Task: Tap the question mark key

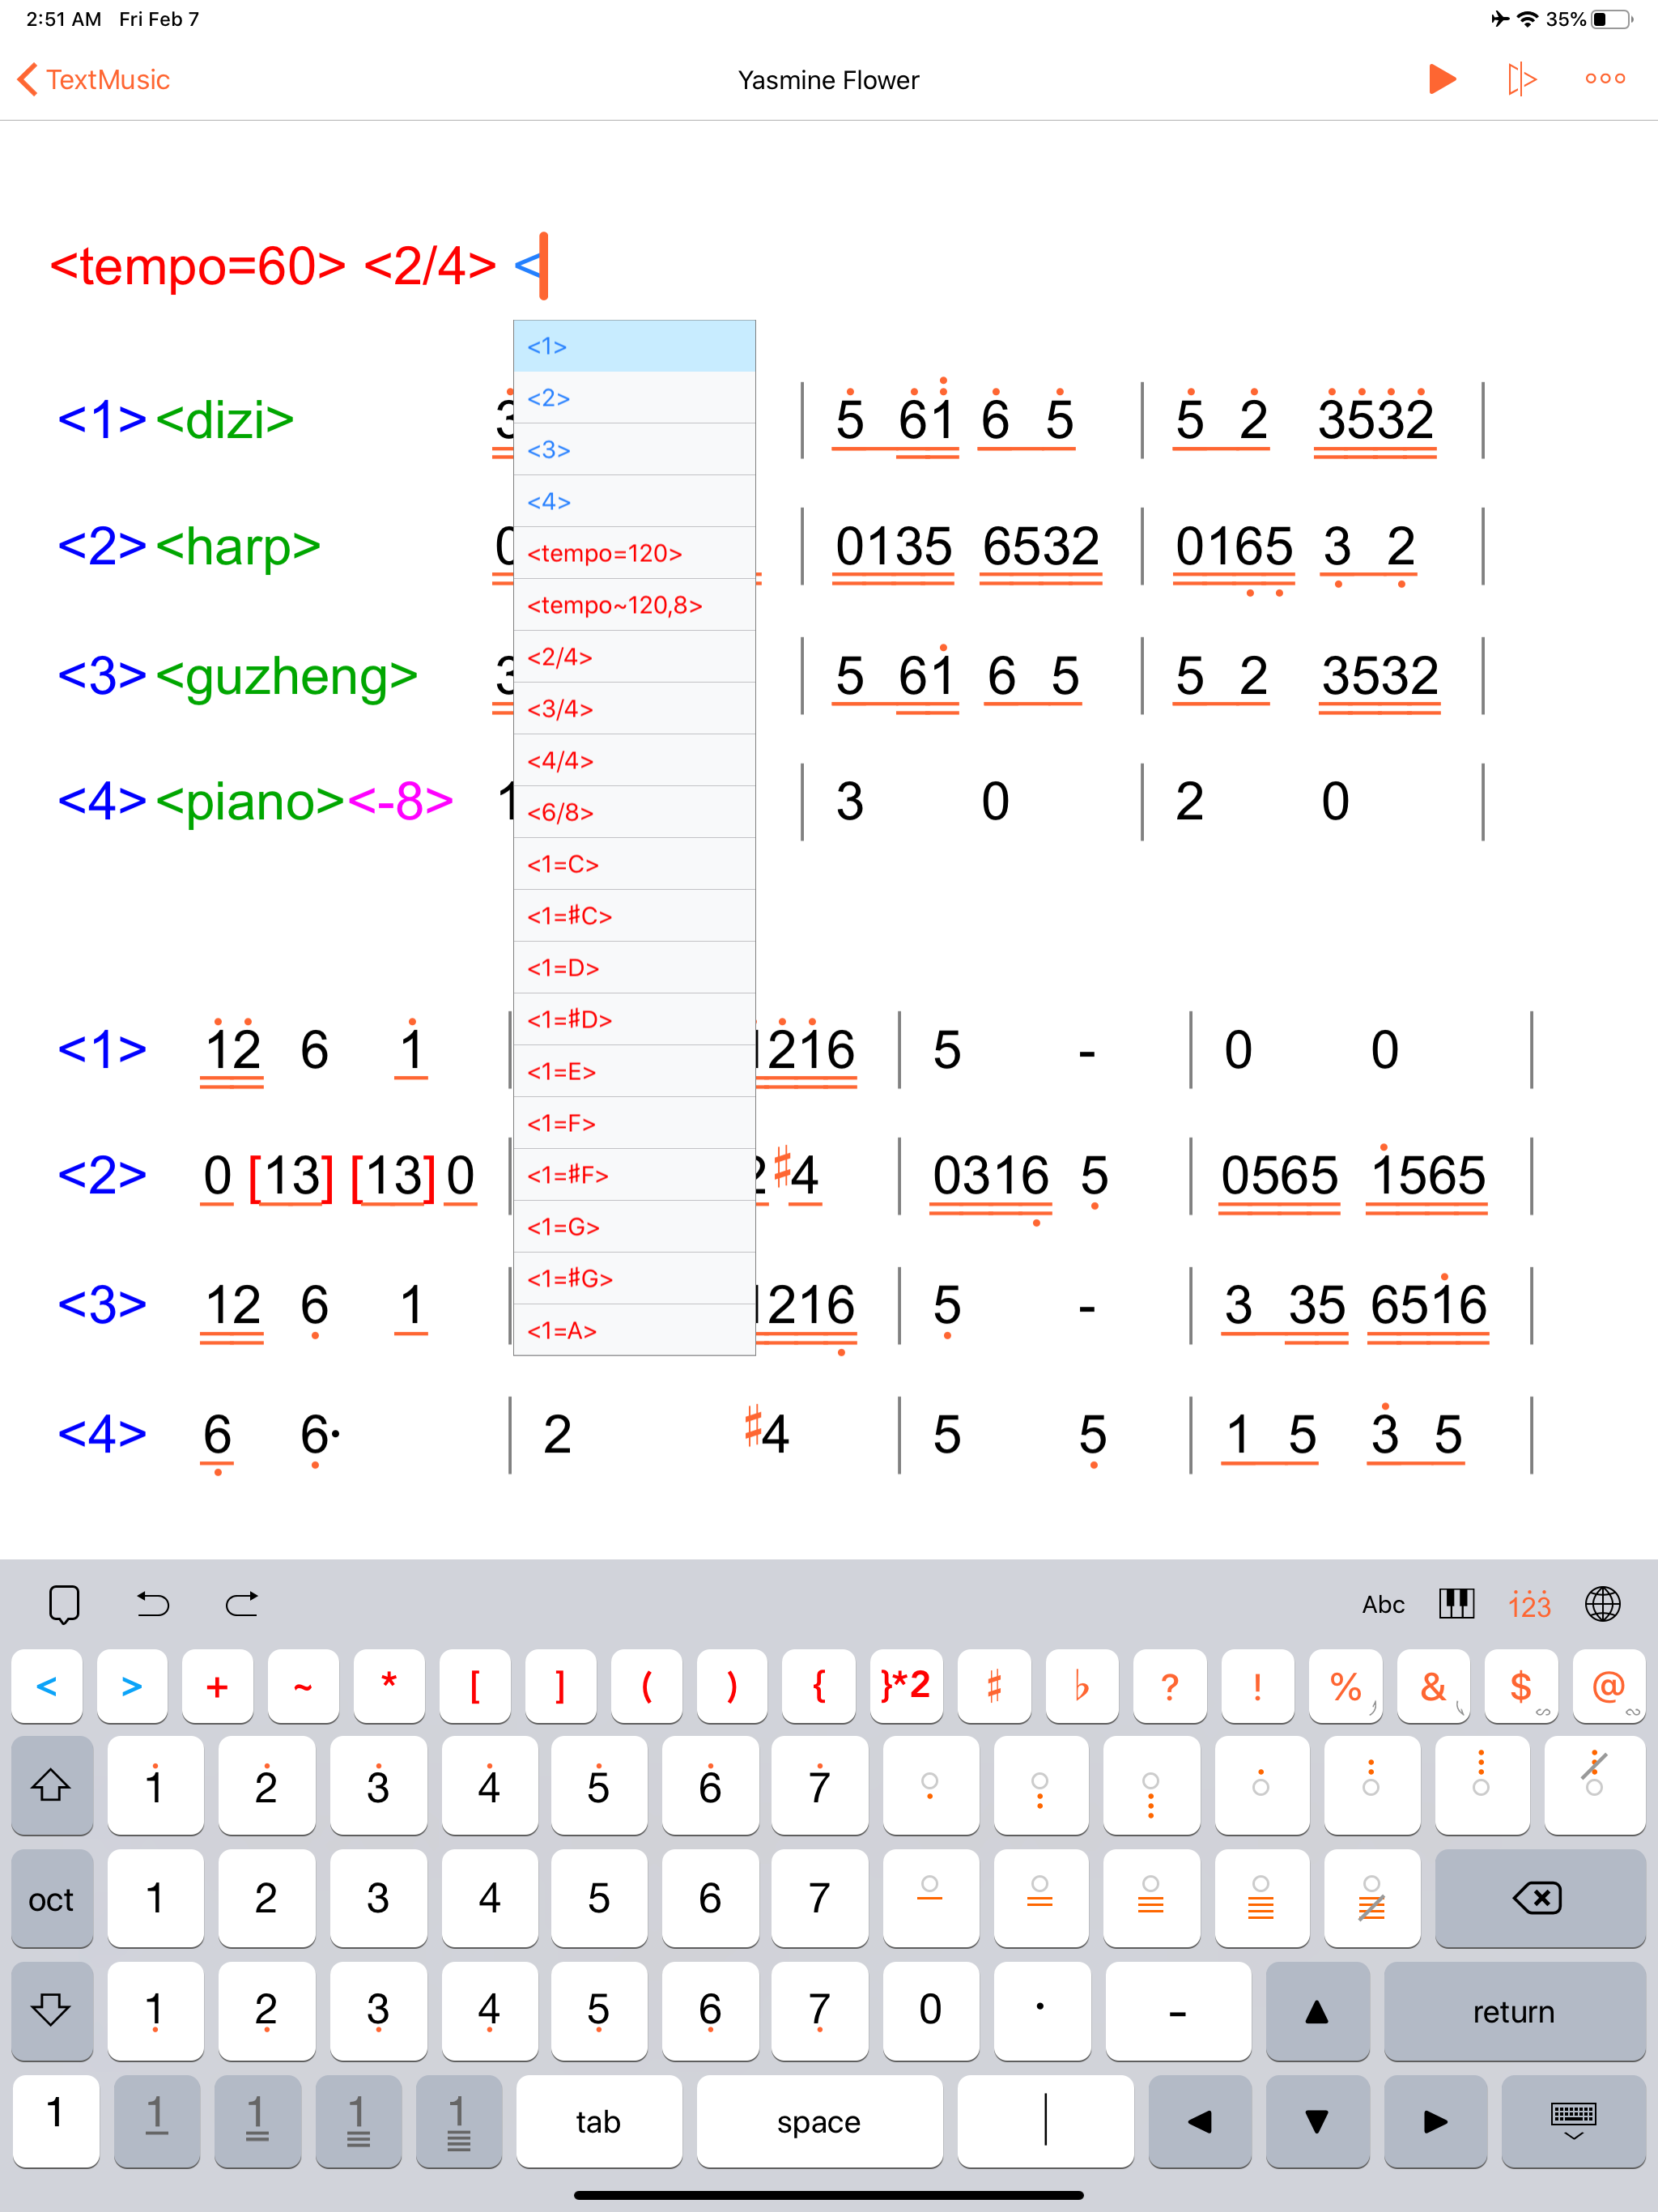Action: (x=1169, y=1687)
